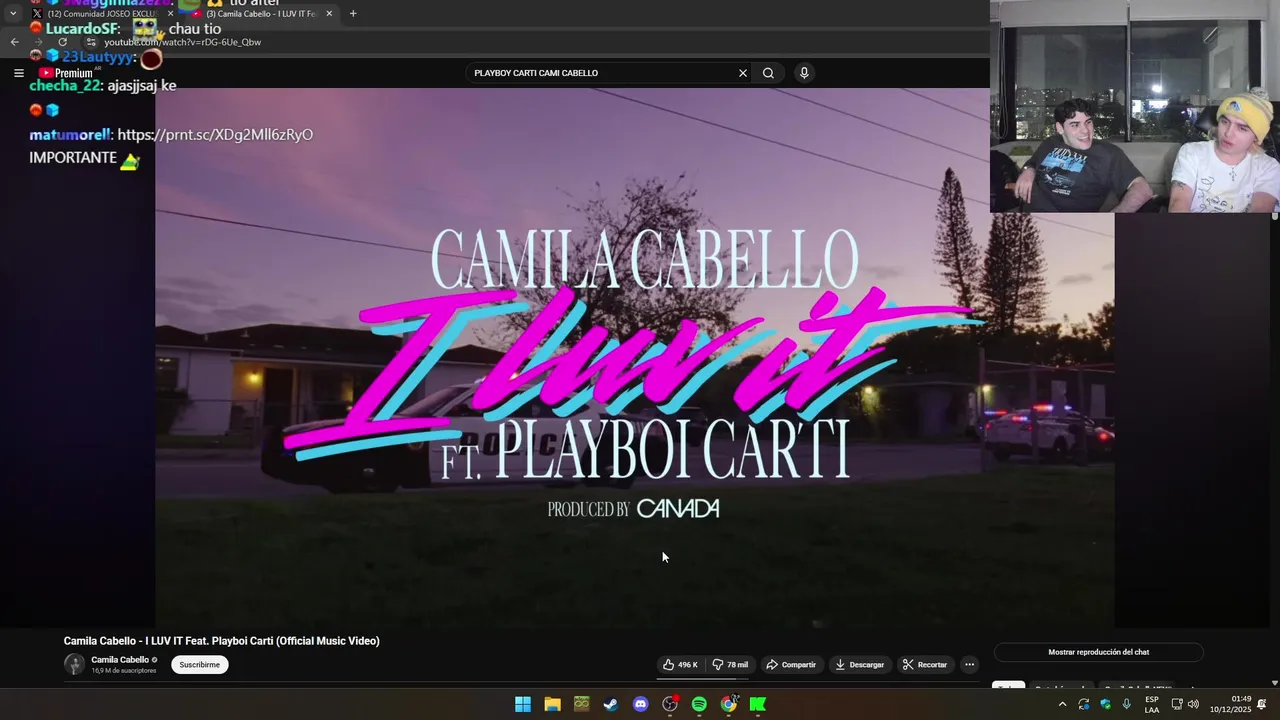Close the Camila Cabello YouTube tab

coord(329,14)
